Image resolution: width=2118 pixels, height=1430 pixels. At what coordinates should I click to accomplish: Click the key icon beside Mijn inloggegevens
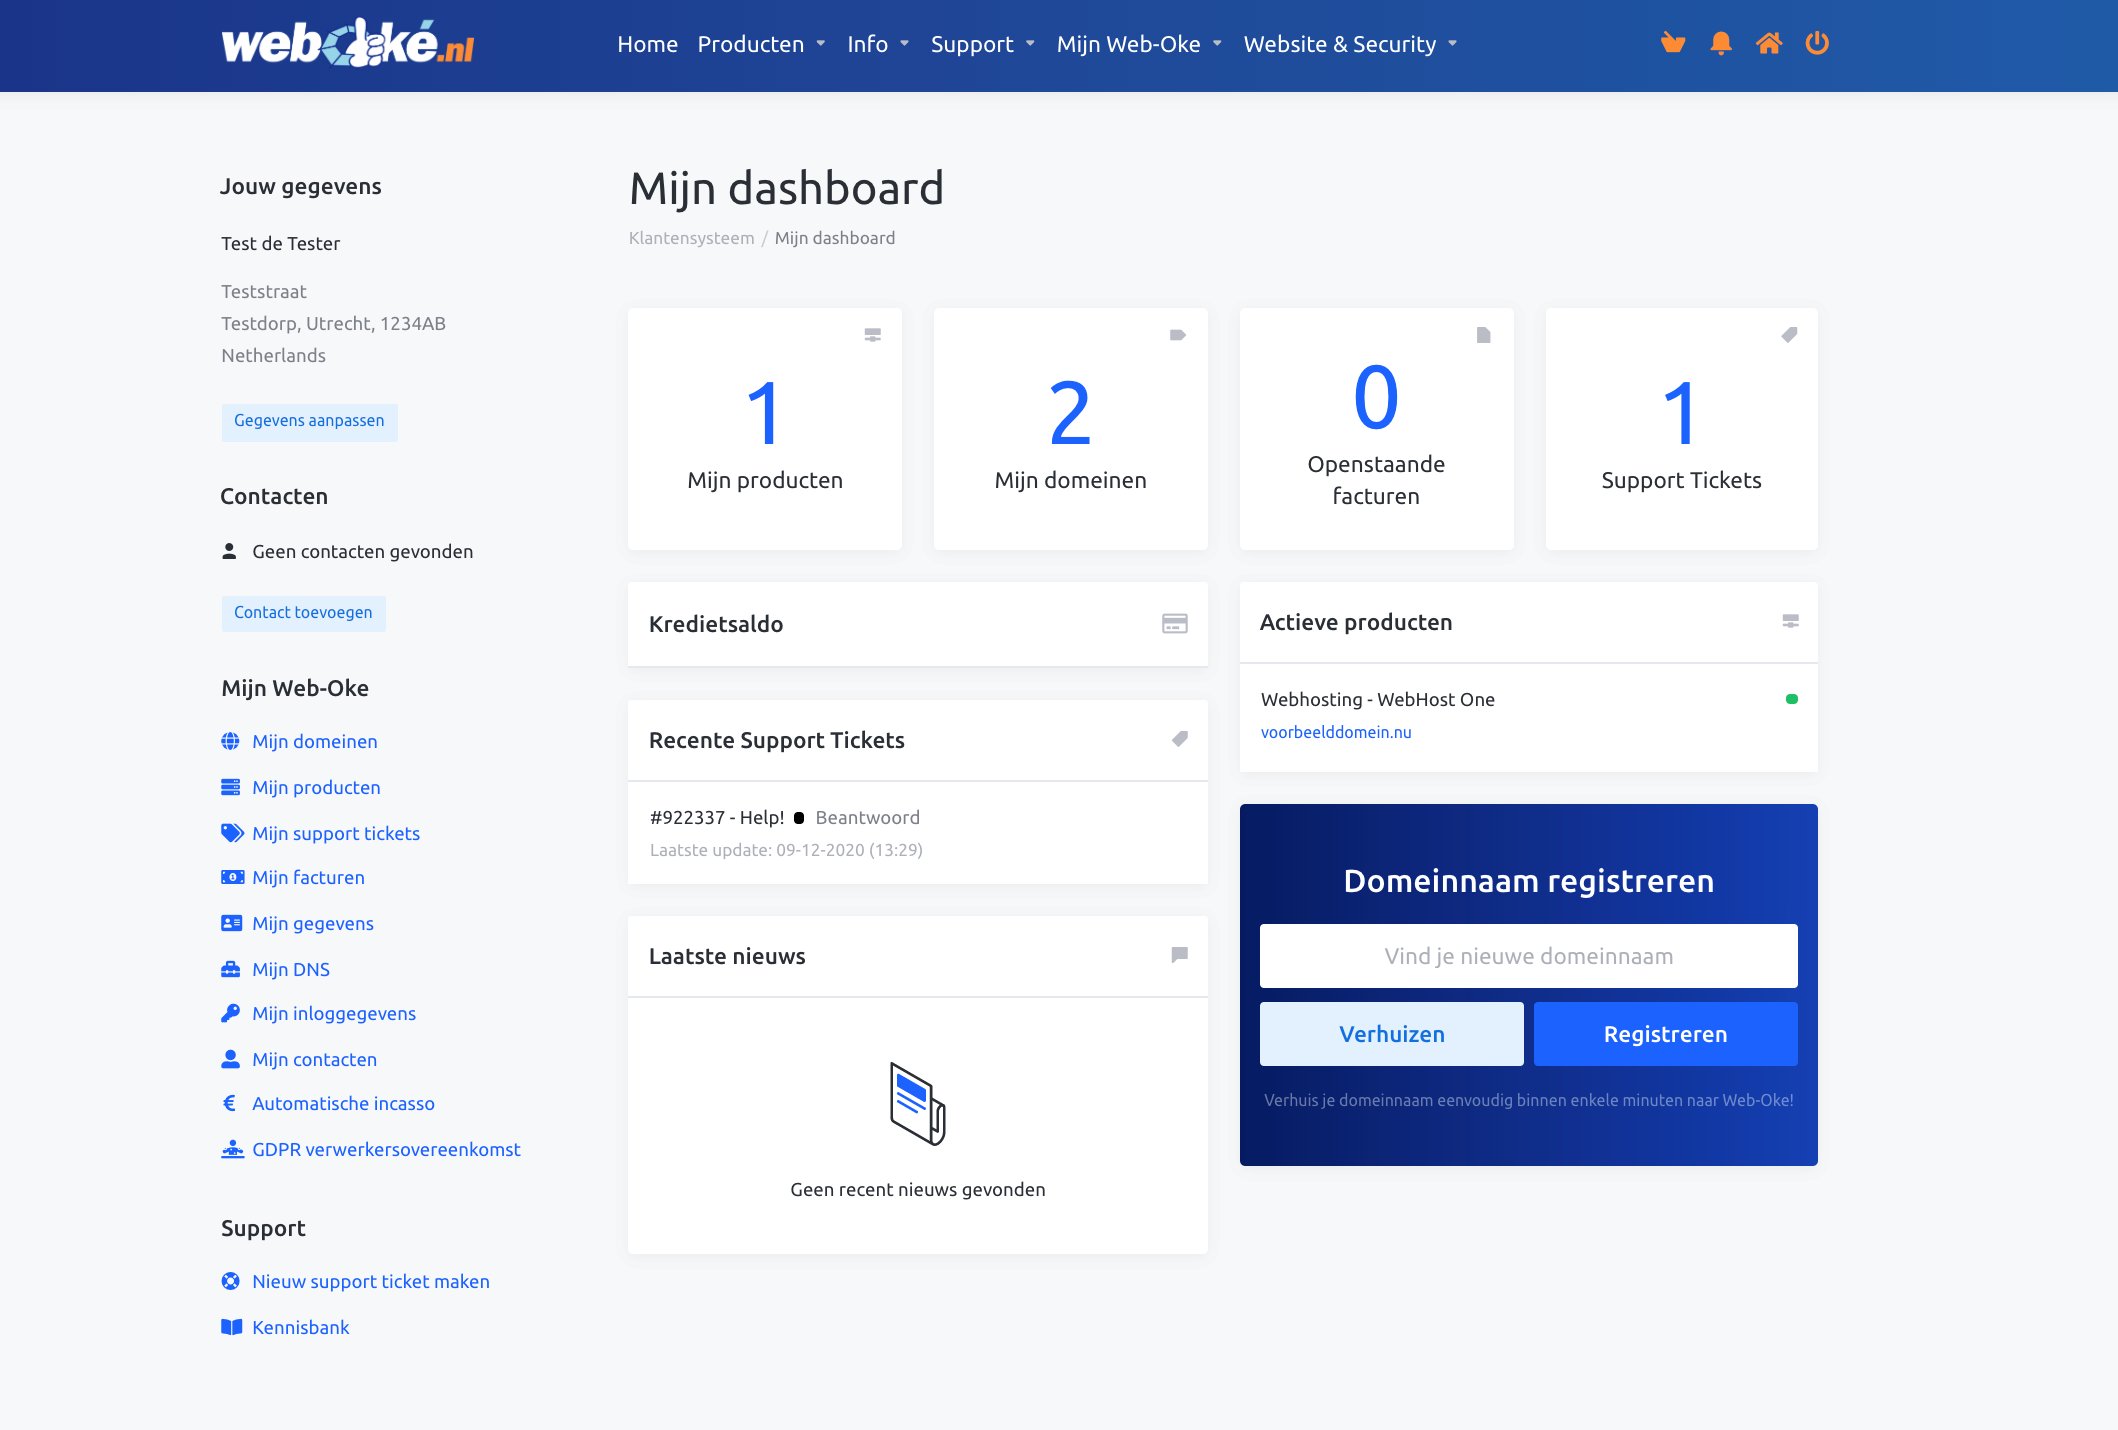coord(230,1013)
